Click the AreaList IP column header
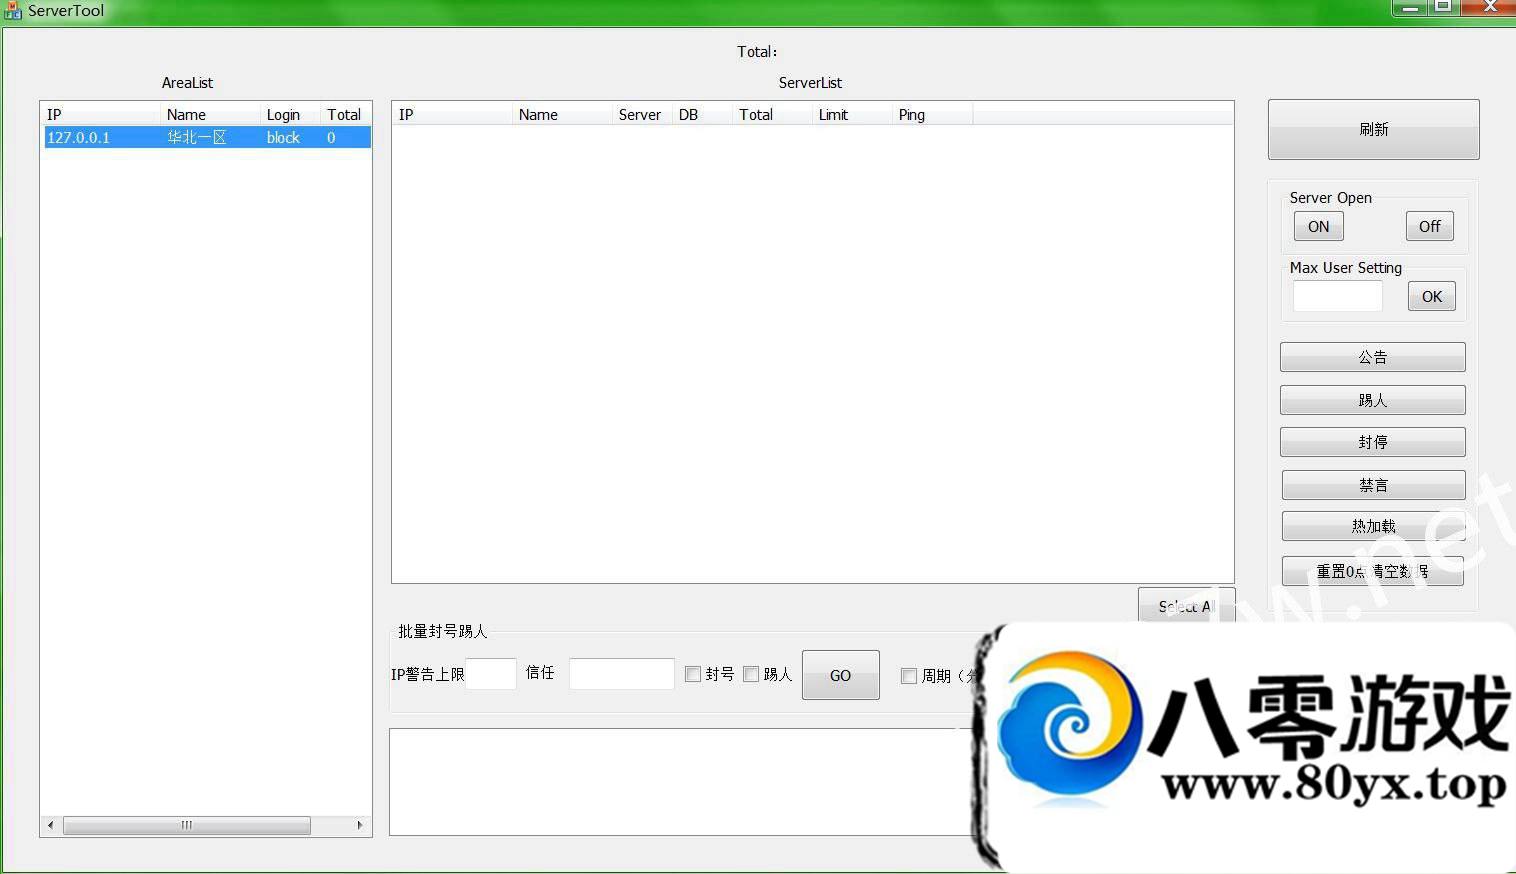The height and width of the screenshot is (874, 1516). click(x=100, y=114)
